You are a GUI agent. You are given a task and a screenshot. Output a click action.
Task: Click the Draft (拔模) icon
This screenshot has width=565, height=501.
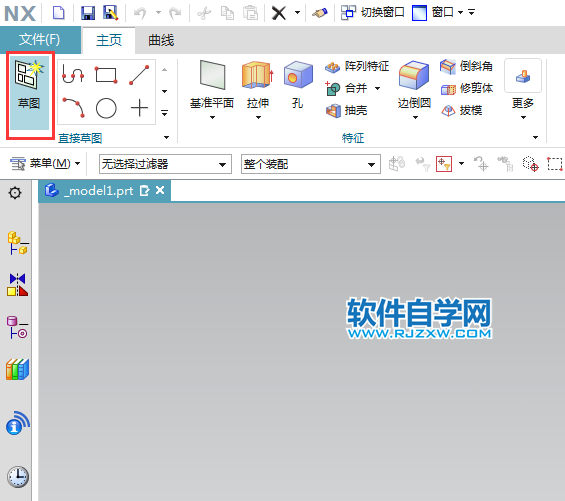click(x=448, y=111)
